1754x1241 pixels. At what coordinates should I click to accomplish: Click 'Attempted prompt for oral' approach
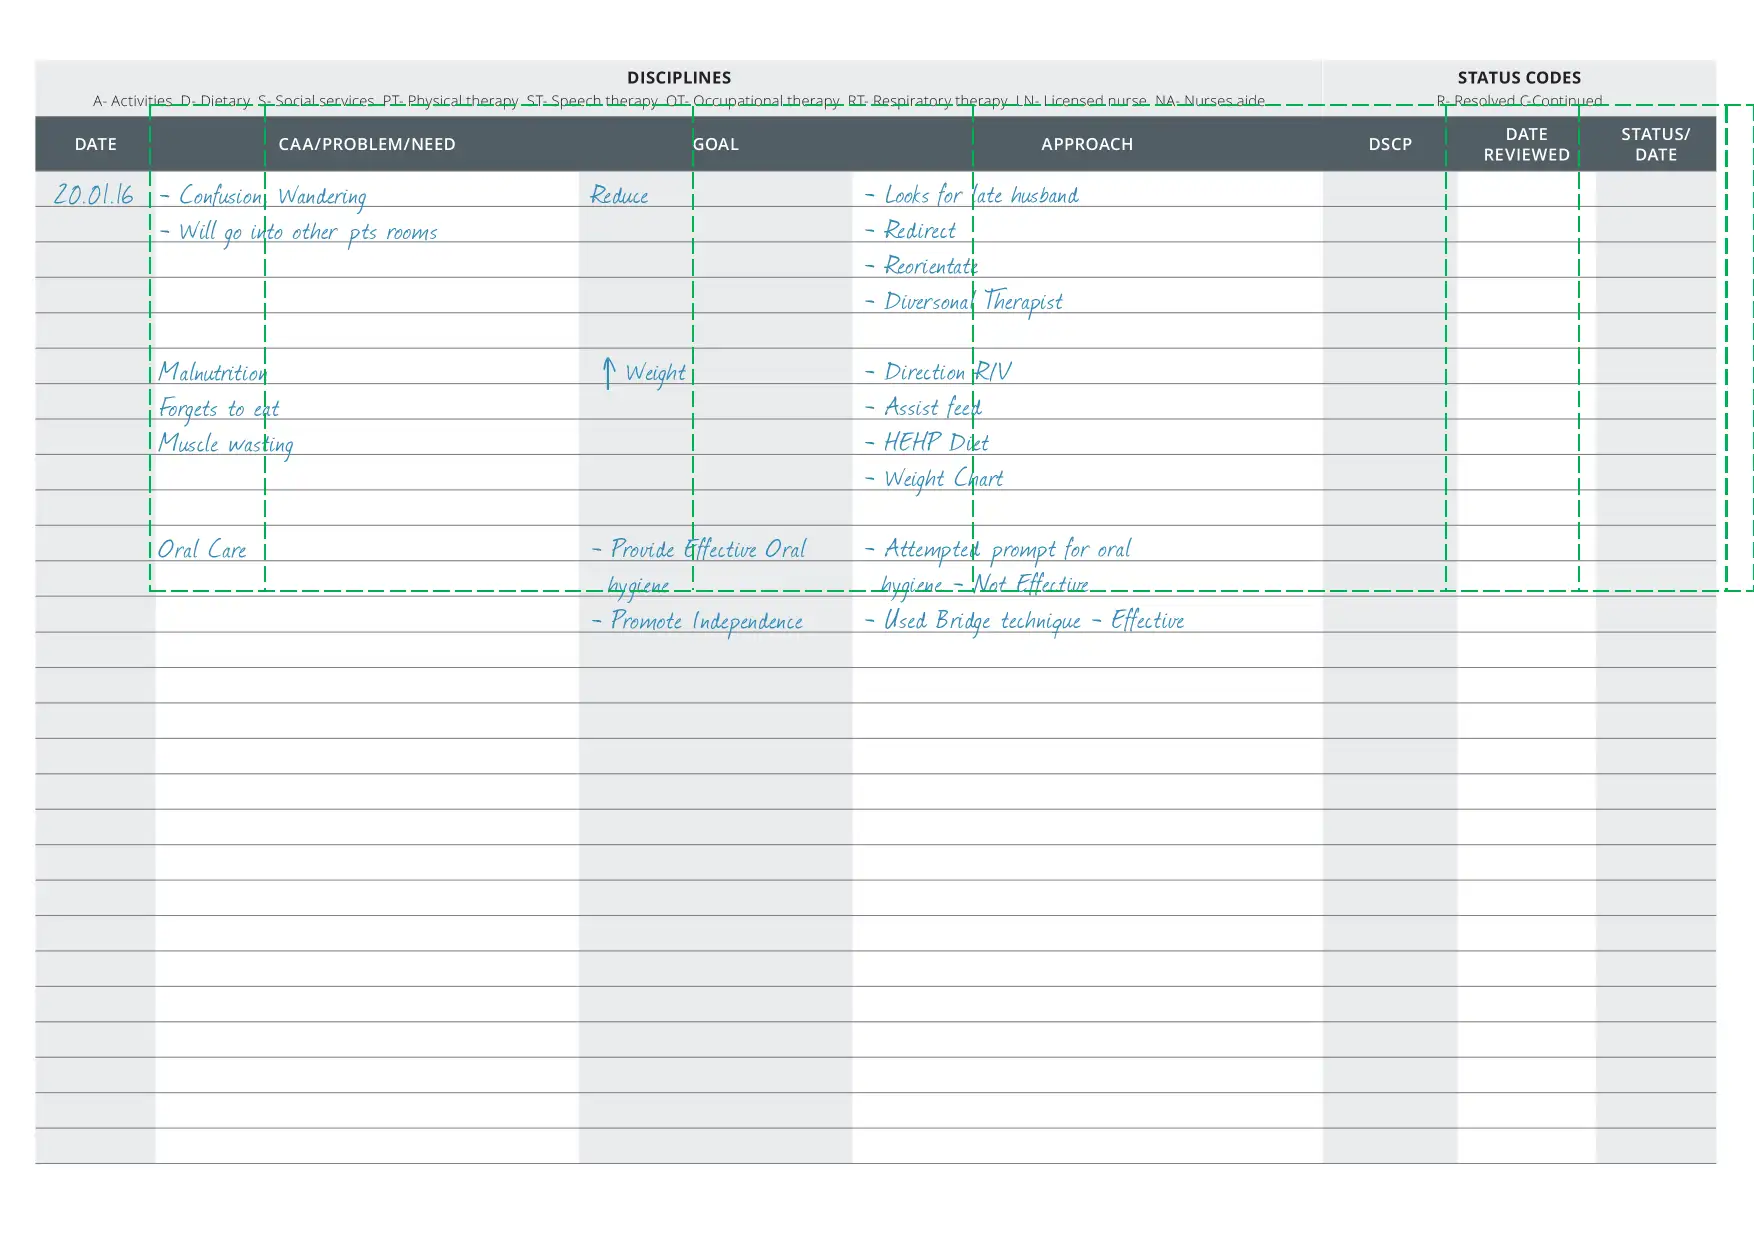pyautogui.click(x=998, y=549)
